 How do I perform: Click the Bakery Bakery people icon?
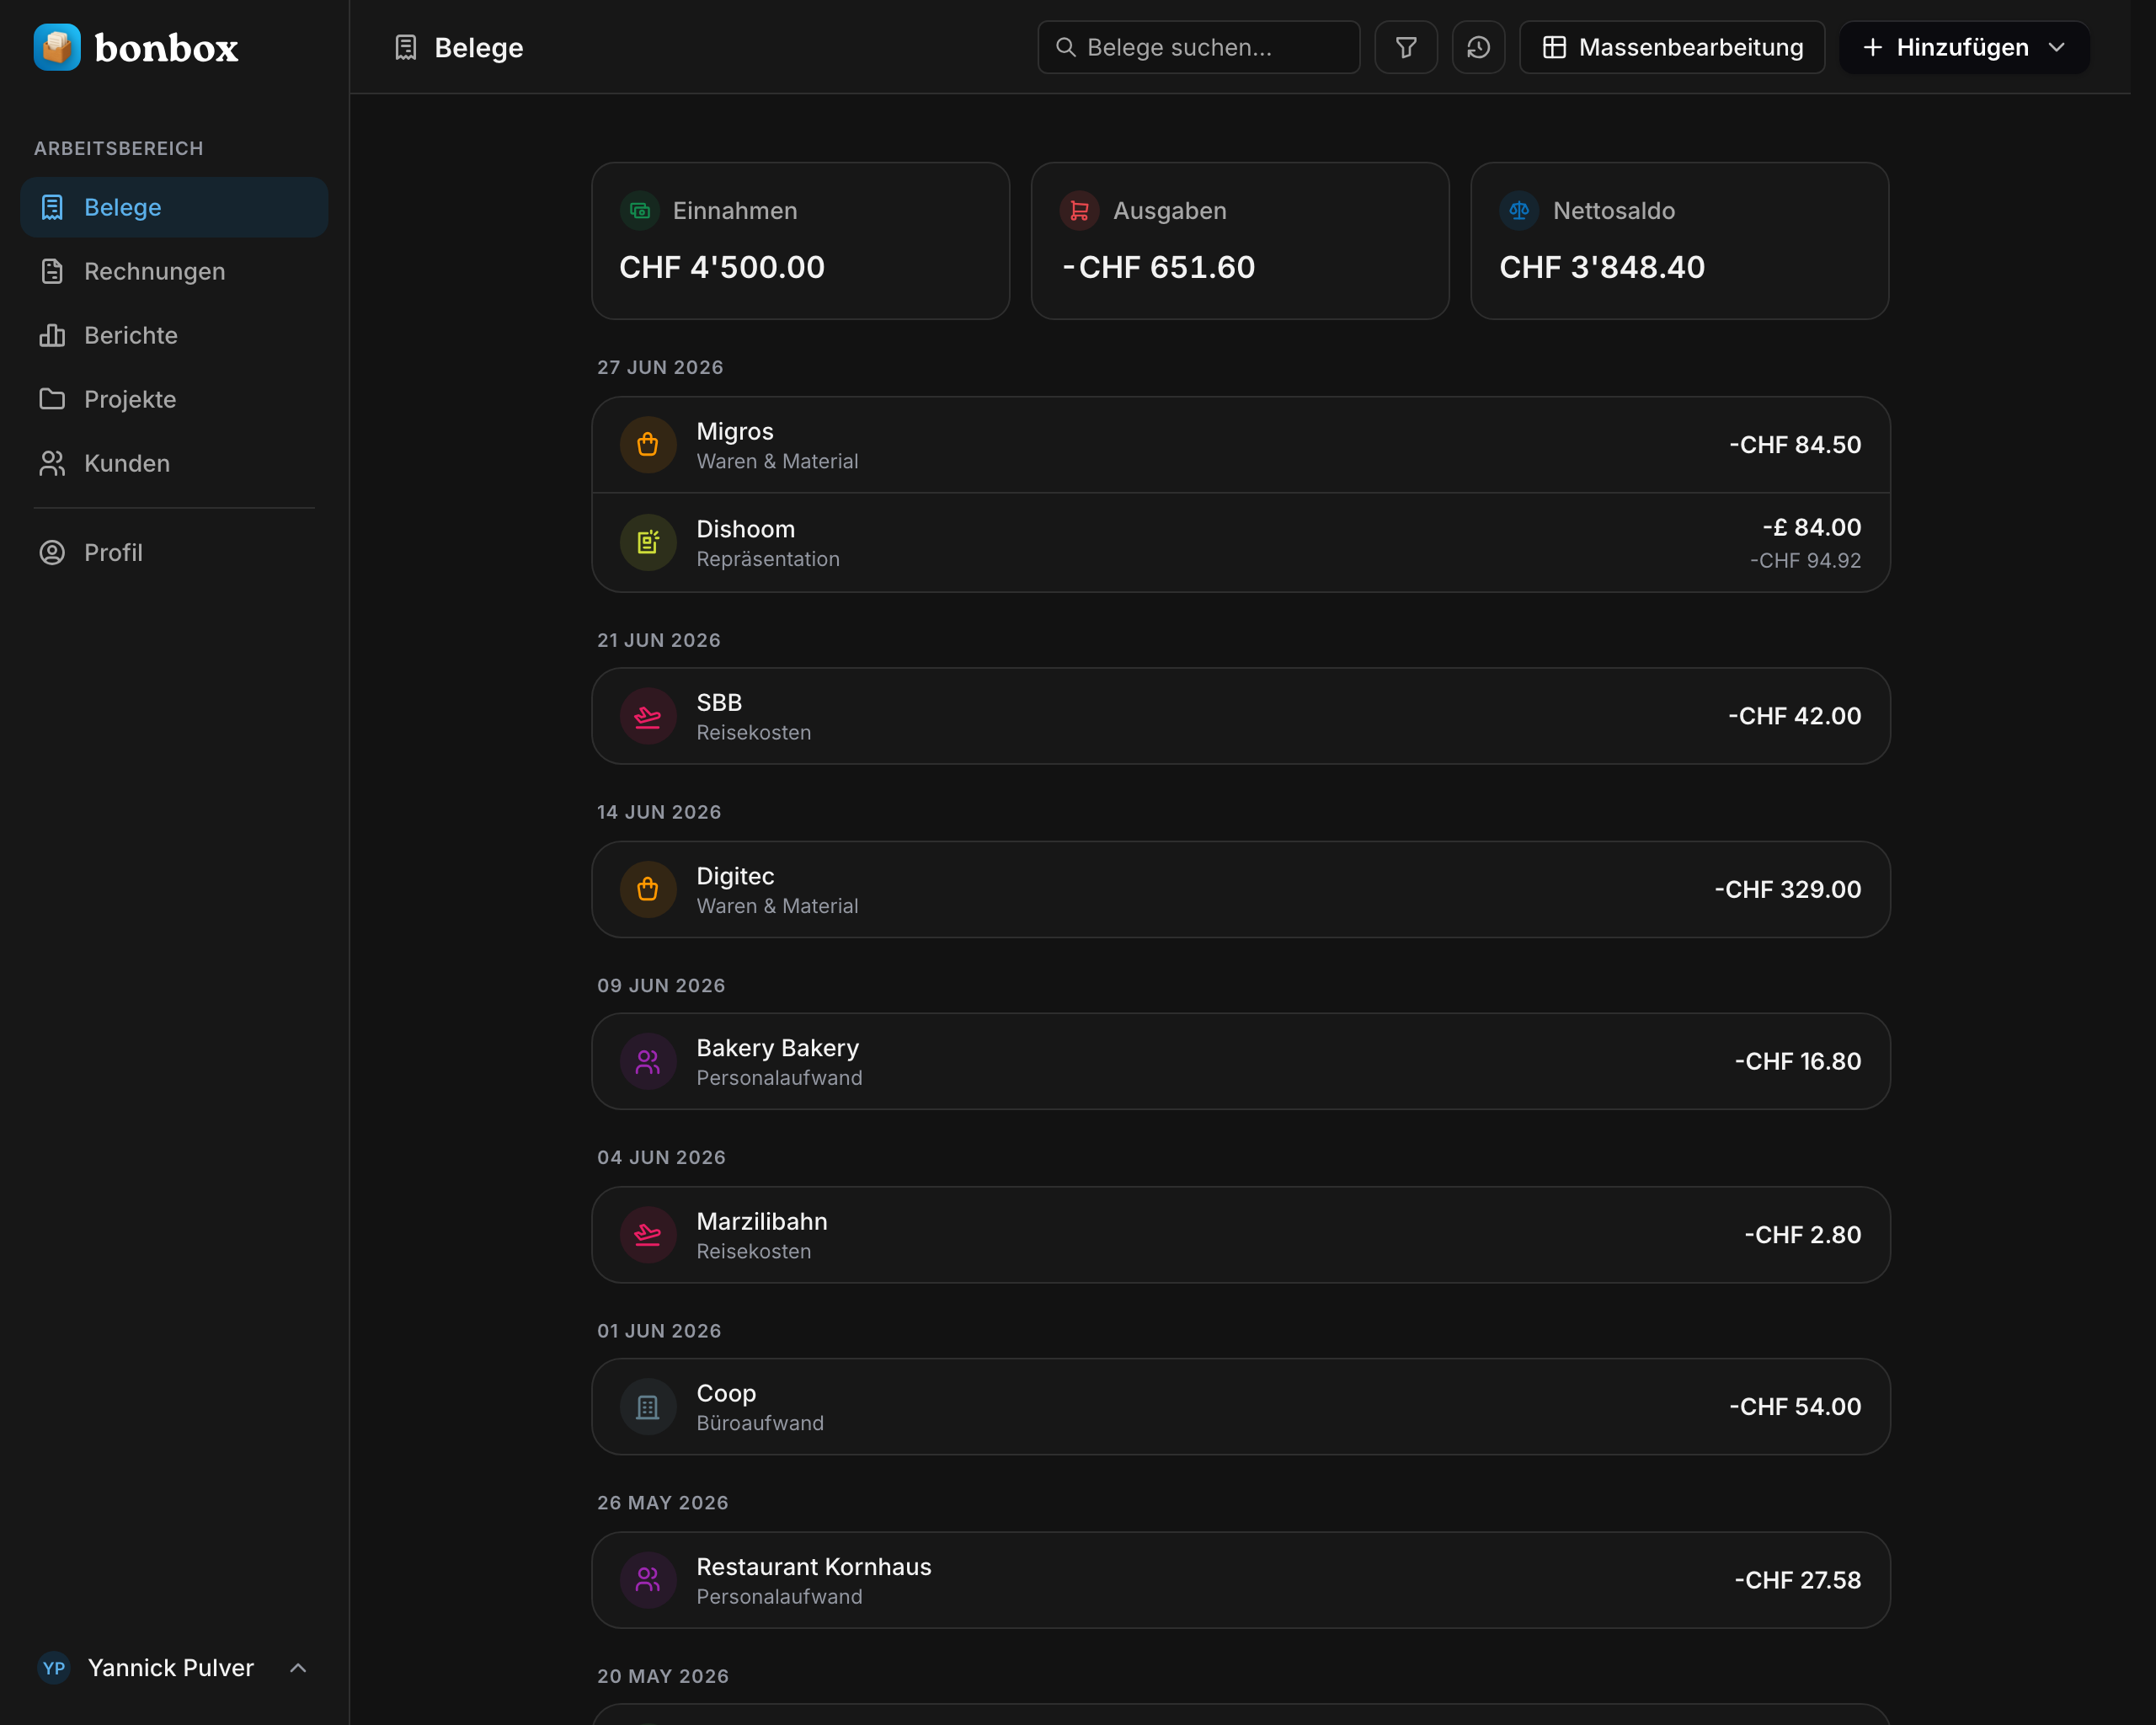(648, 1061)
